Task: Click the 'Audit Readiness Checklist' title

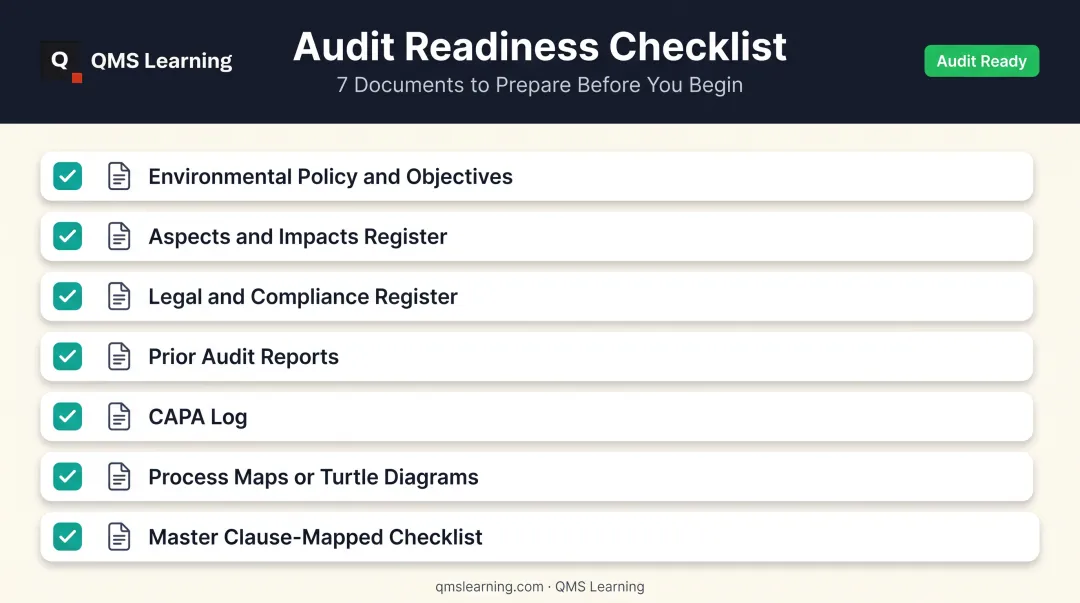Action: click(x=540, y=47)
